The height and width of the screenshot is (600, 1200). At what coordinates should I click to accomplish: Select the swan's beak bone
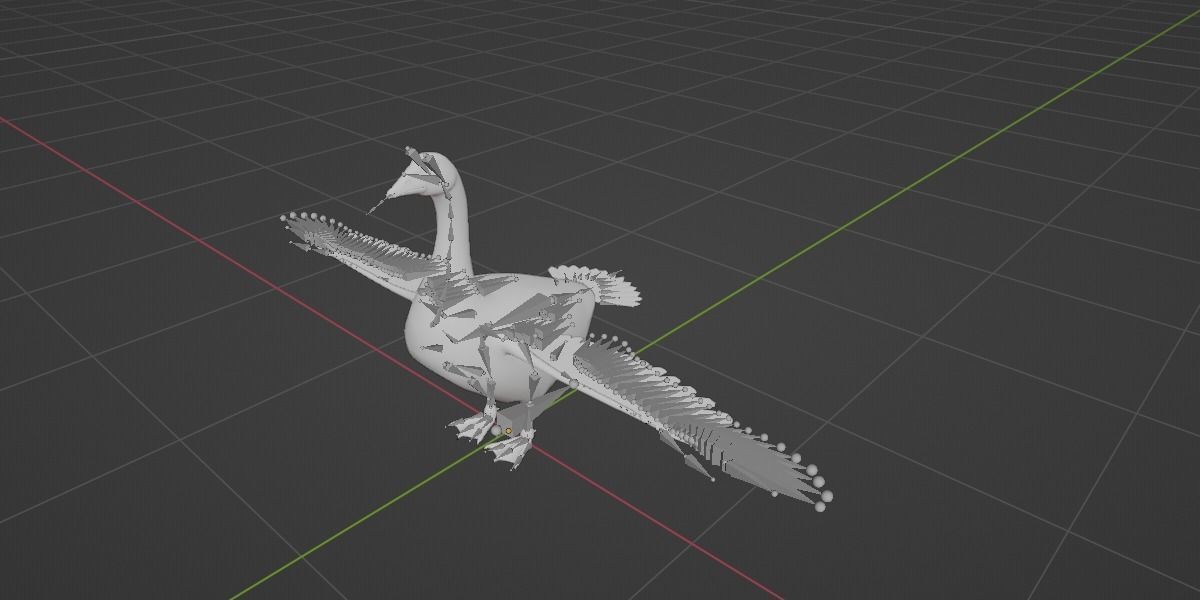tap(379, 205)
